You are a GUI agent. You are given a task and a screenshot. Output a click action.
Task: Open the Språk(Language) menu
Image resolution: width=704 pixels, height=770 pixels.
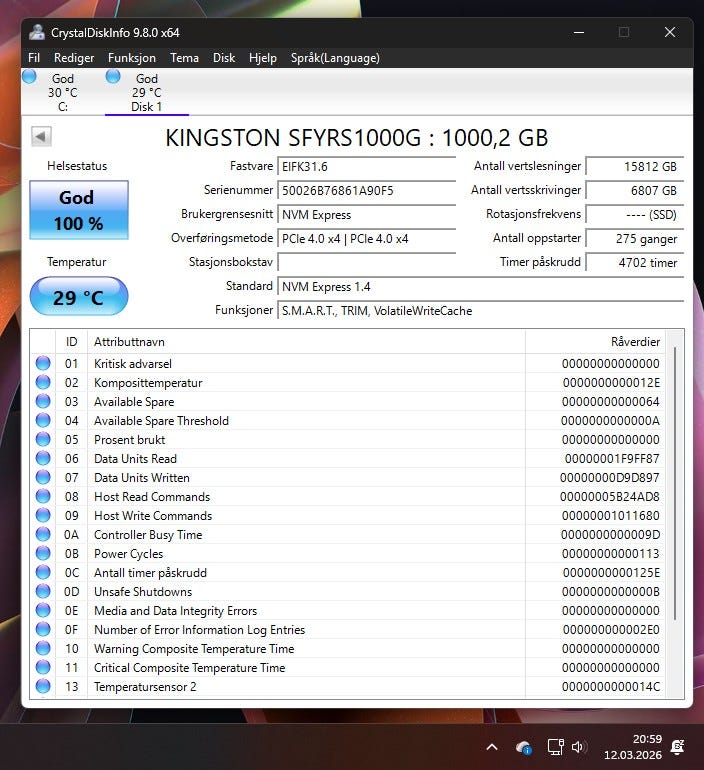click(x=335, y=58)
